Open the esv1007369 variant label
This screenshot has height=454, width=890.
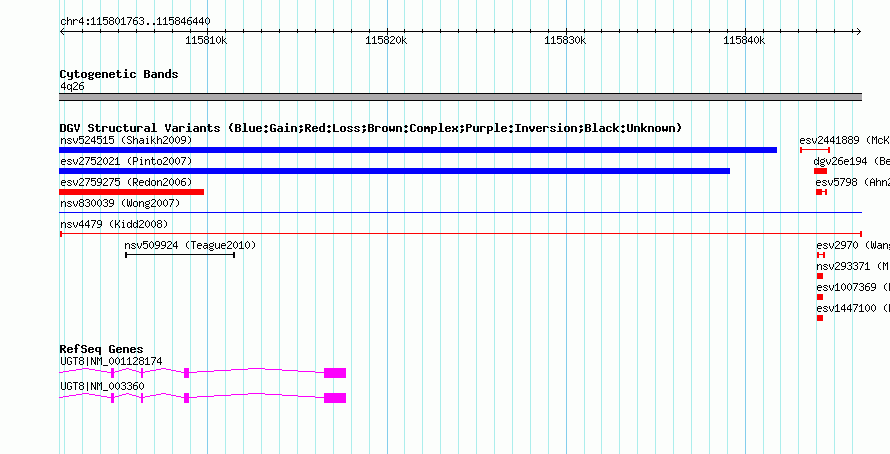pyautogui.click(x=853, y=287)
